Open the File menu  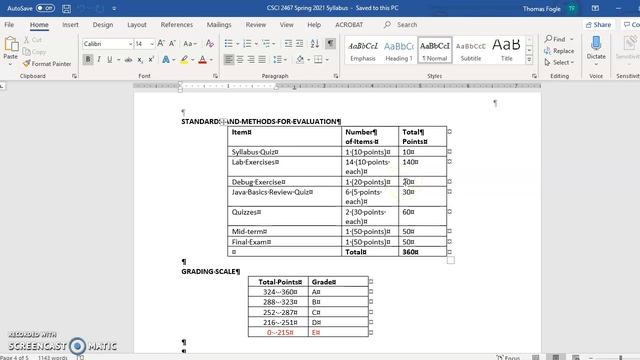coord(9,24)
